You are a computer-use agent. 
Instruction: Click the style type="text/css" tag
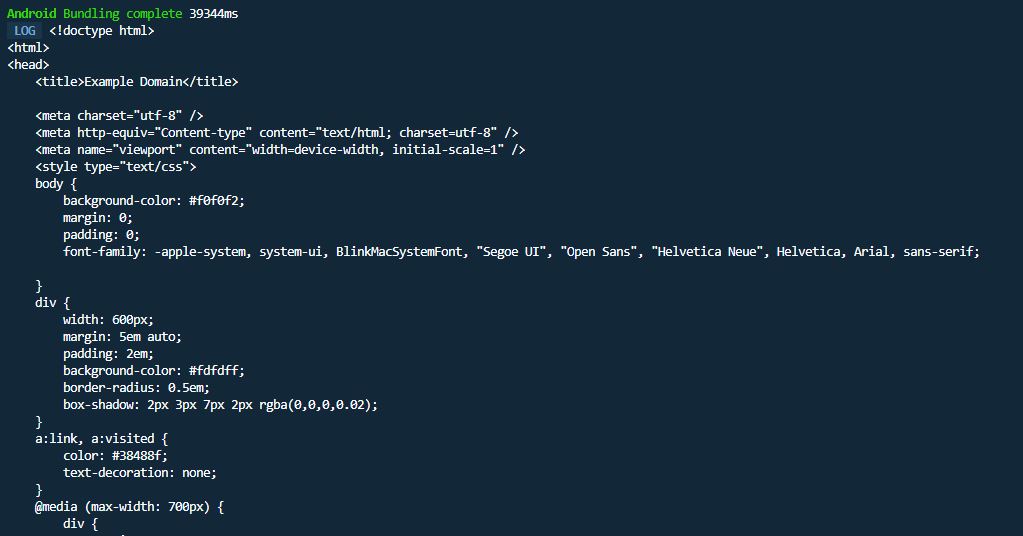[x=116, y=167]
